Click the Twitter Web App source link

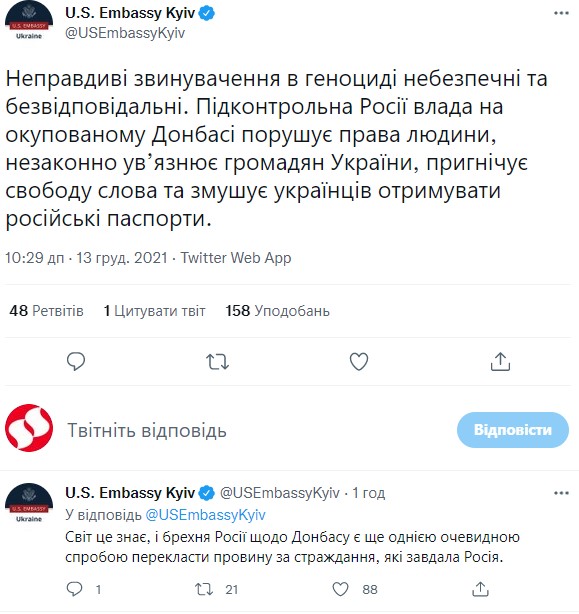[x=236, y=258]
